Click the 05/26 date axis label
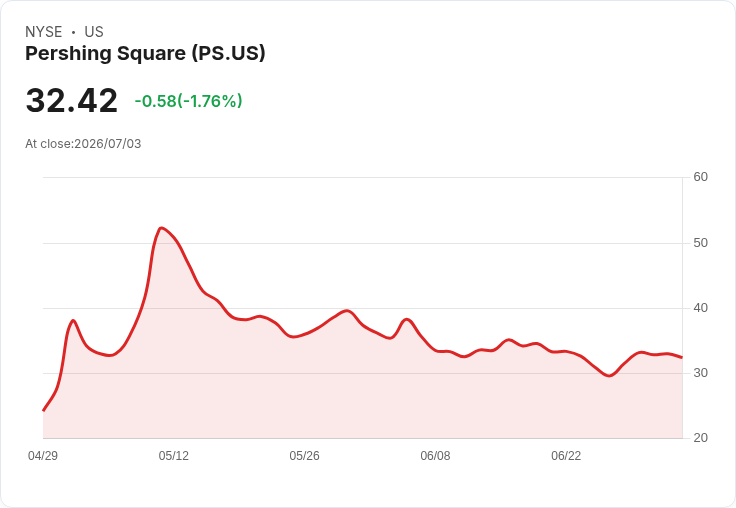The height and width of the screenshot is (508, 736). pos(304,456)
